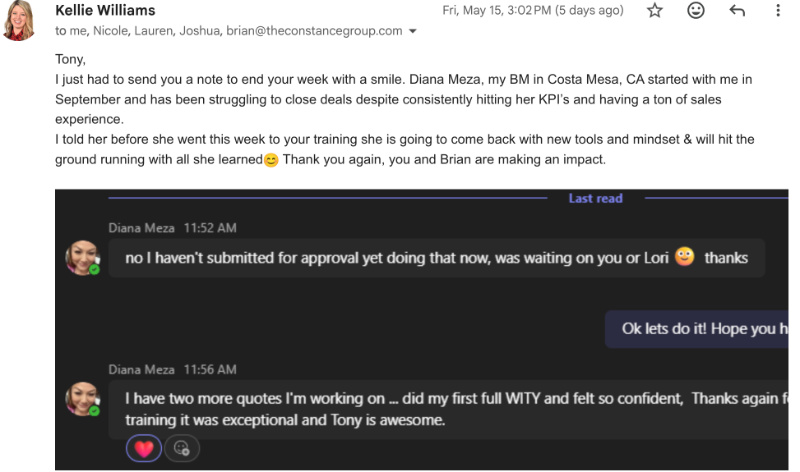Click the Diana Meza 11:56 AM name label

pyautogui.click(x=172, y=369)
